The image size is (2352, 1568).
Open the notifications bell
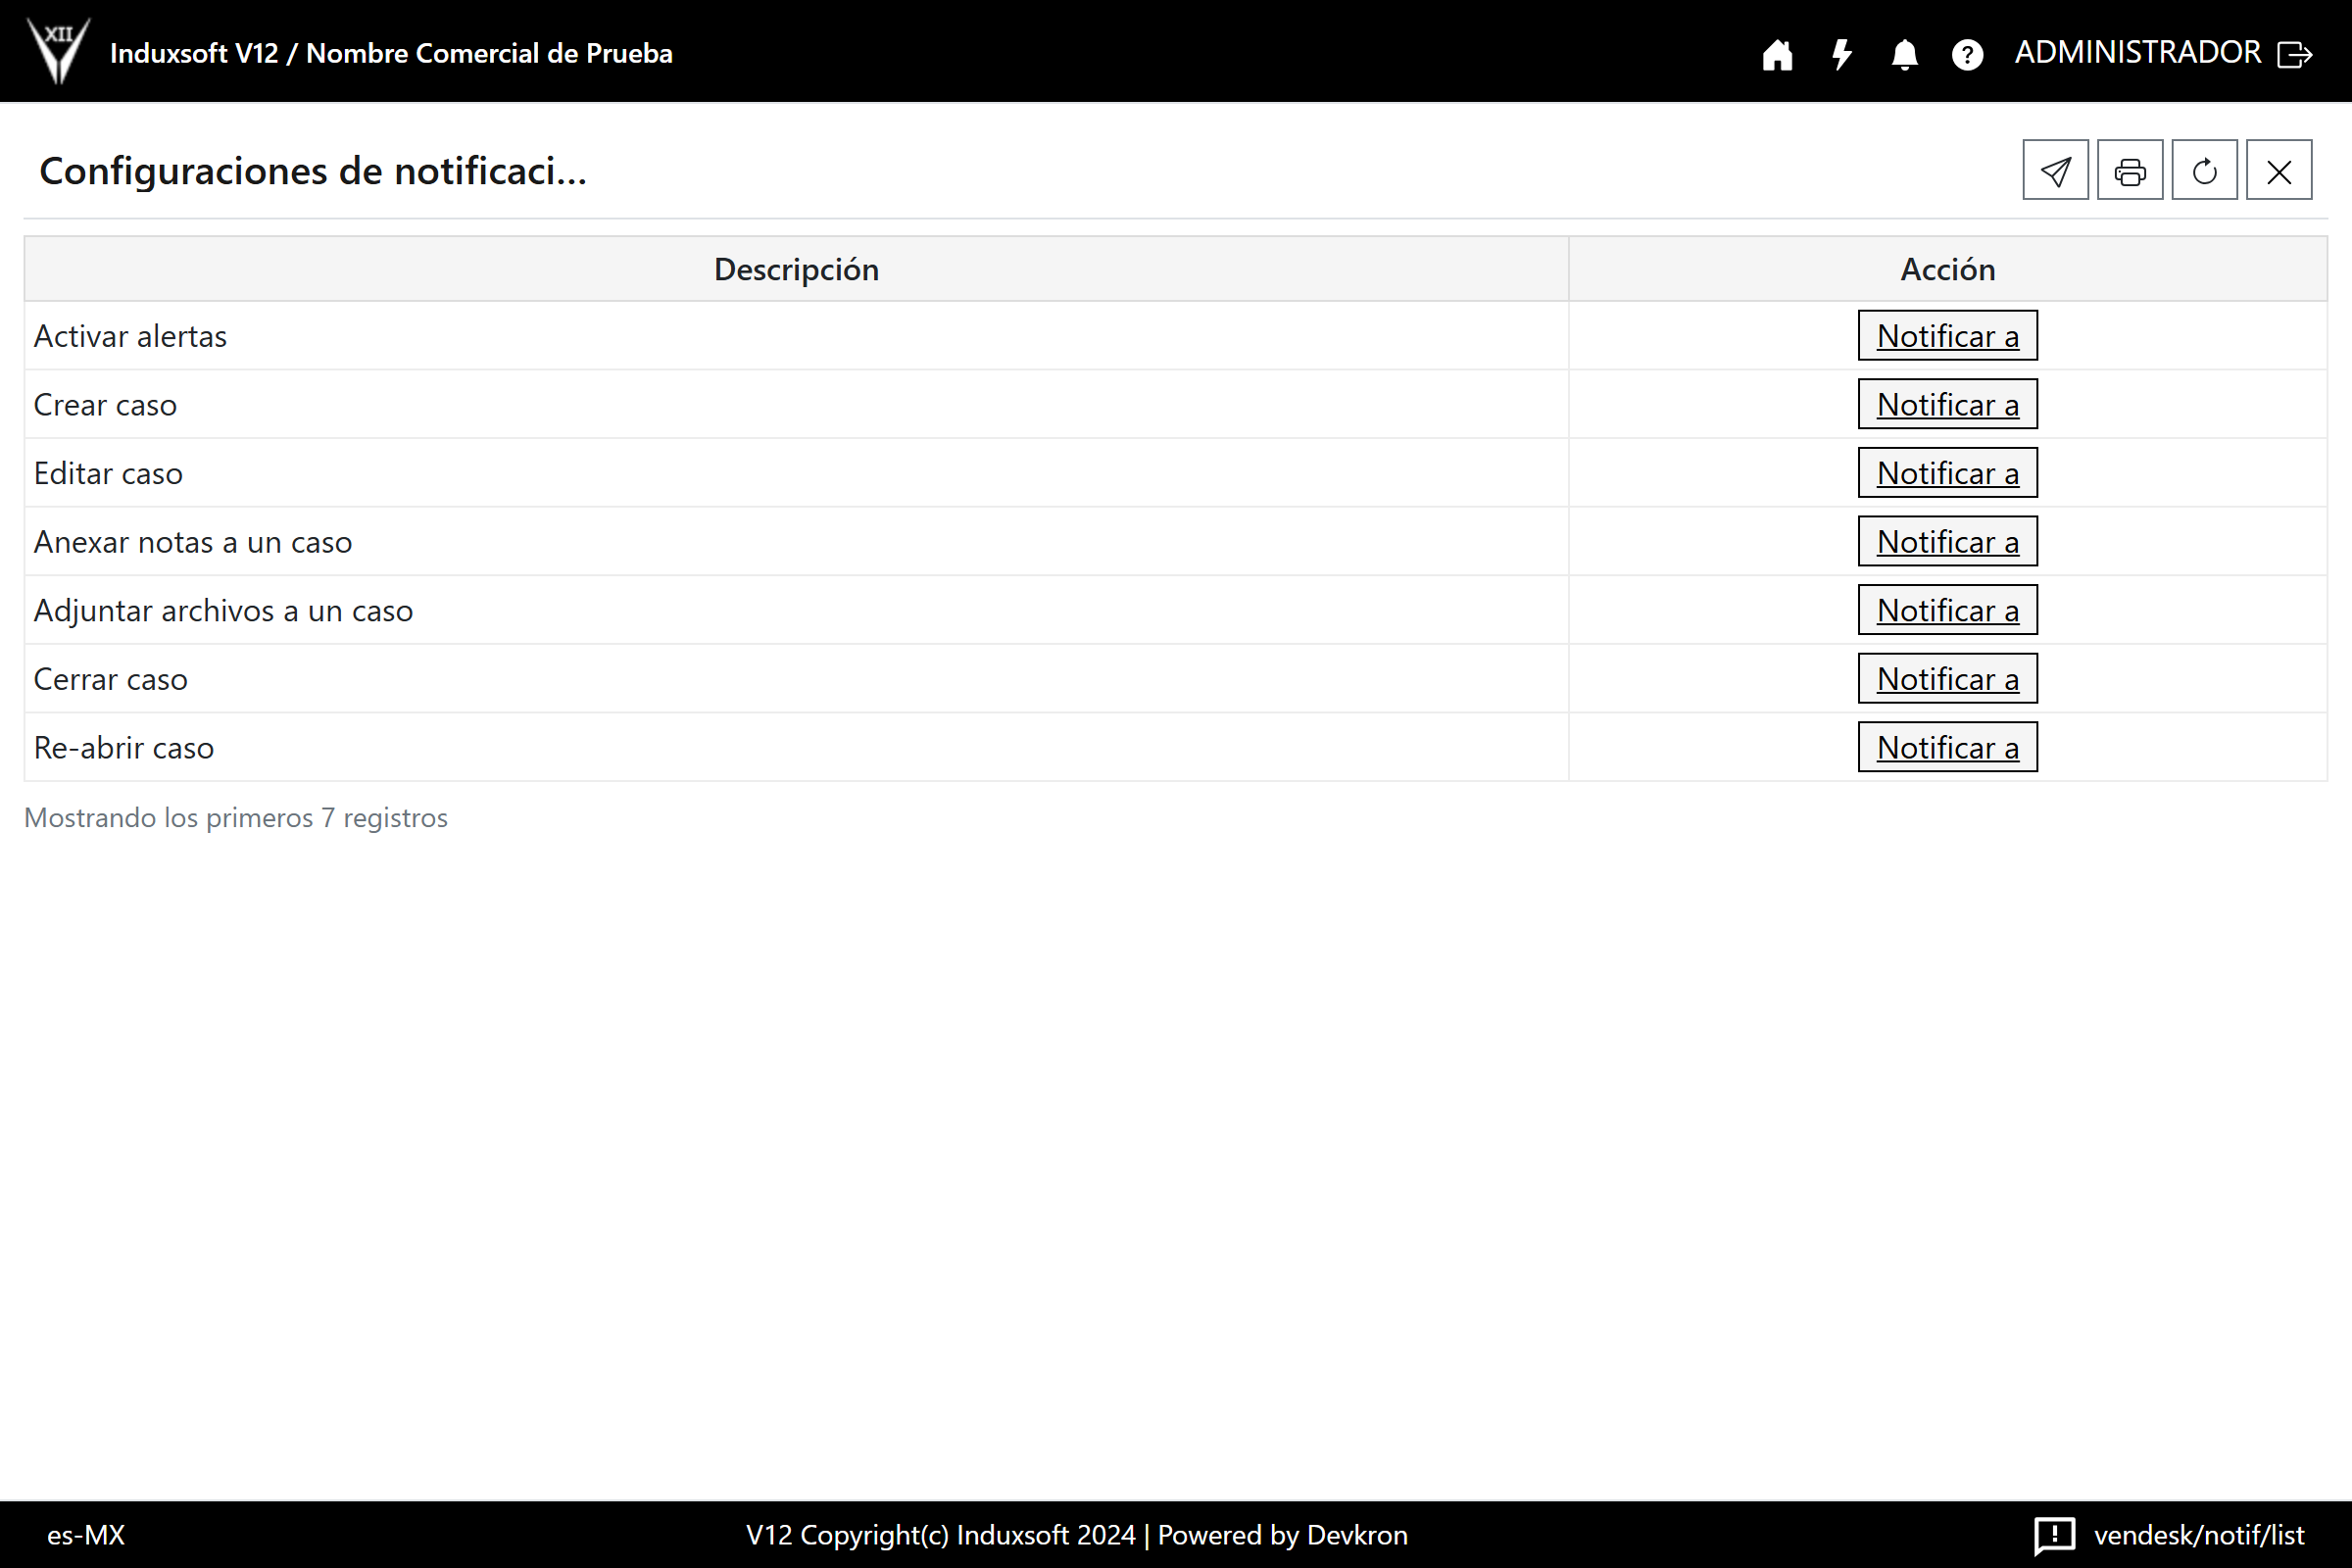1904,54
